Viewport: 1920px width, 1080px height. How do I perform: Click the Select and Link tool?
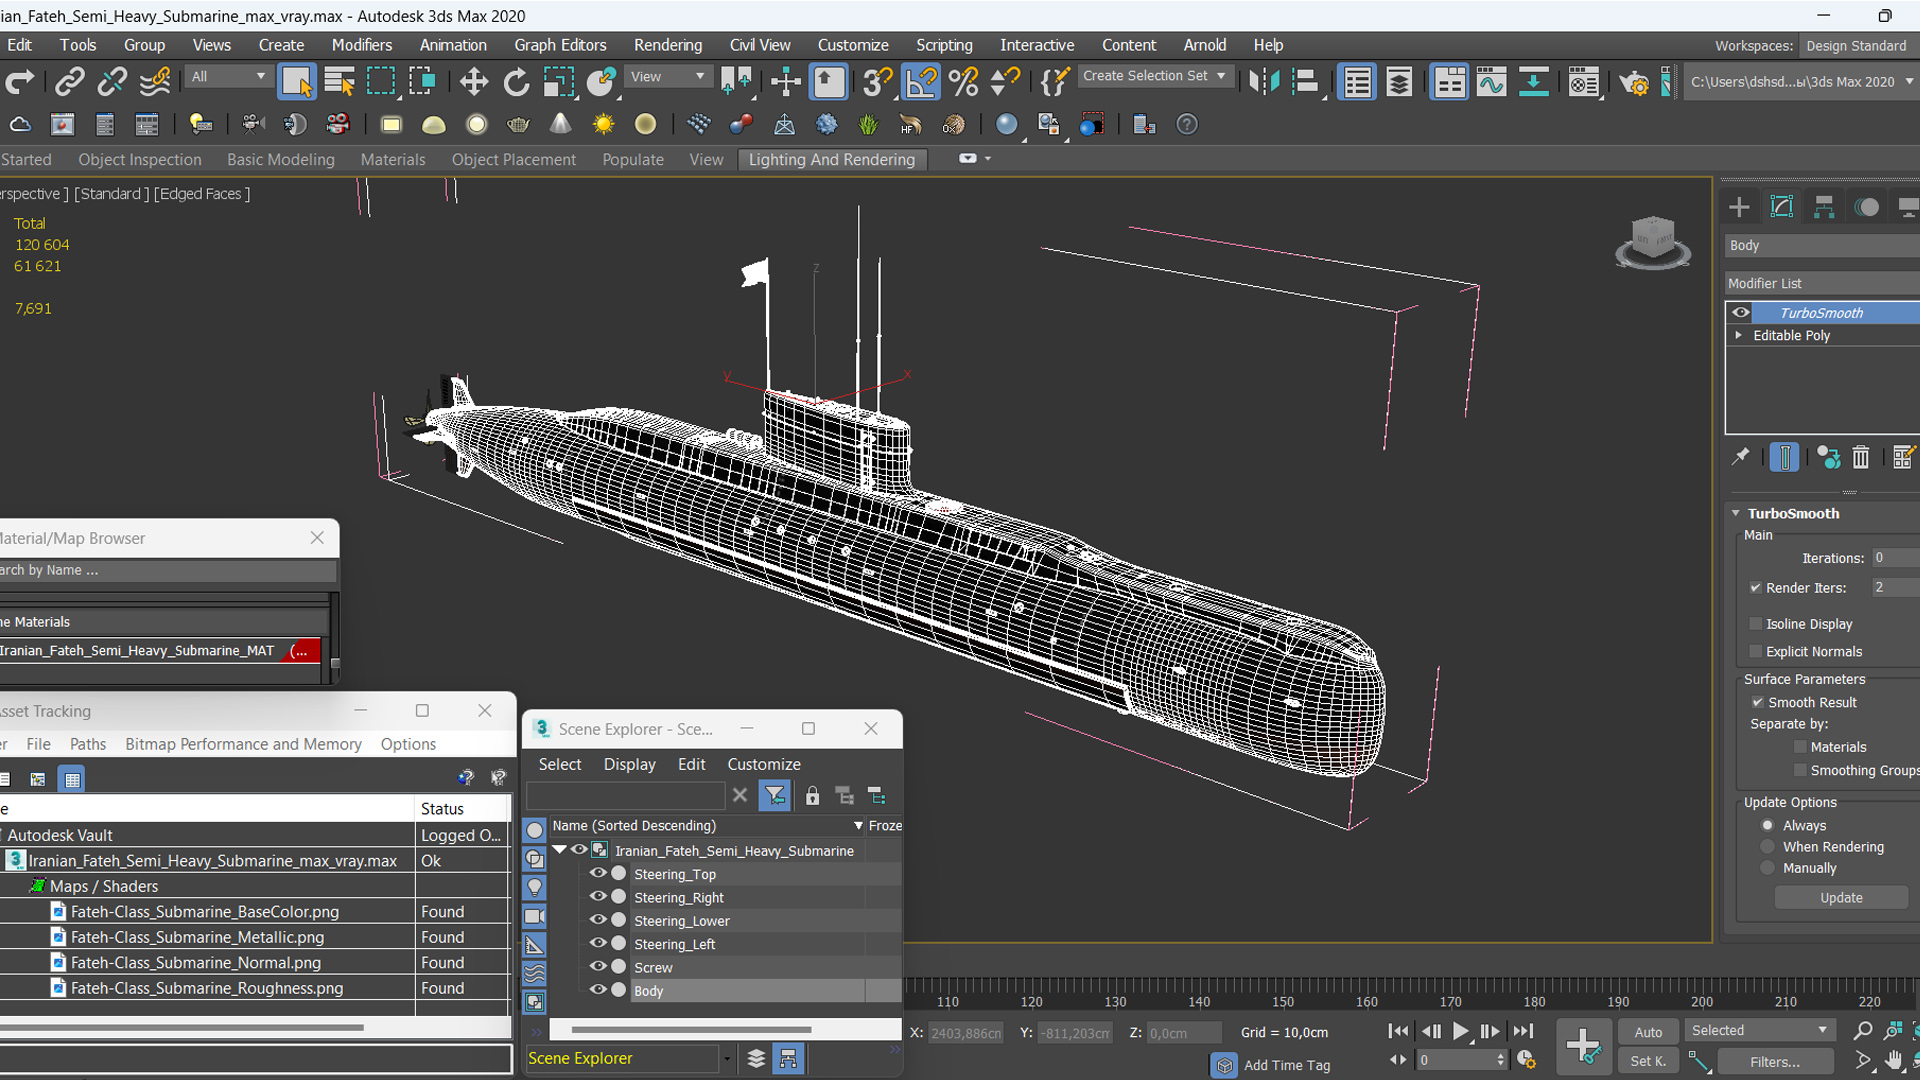pos(69,82)
